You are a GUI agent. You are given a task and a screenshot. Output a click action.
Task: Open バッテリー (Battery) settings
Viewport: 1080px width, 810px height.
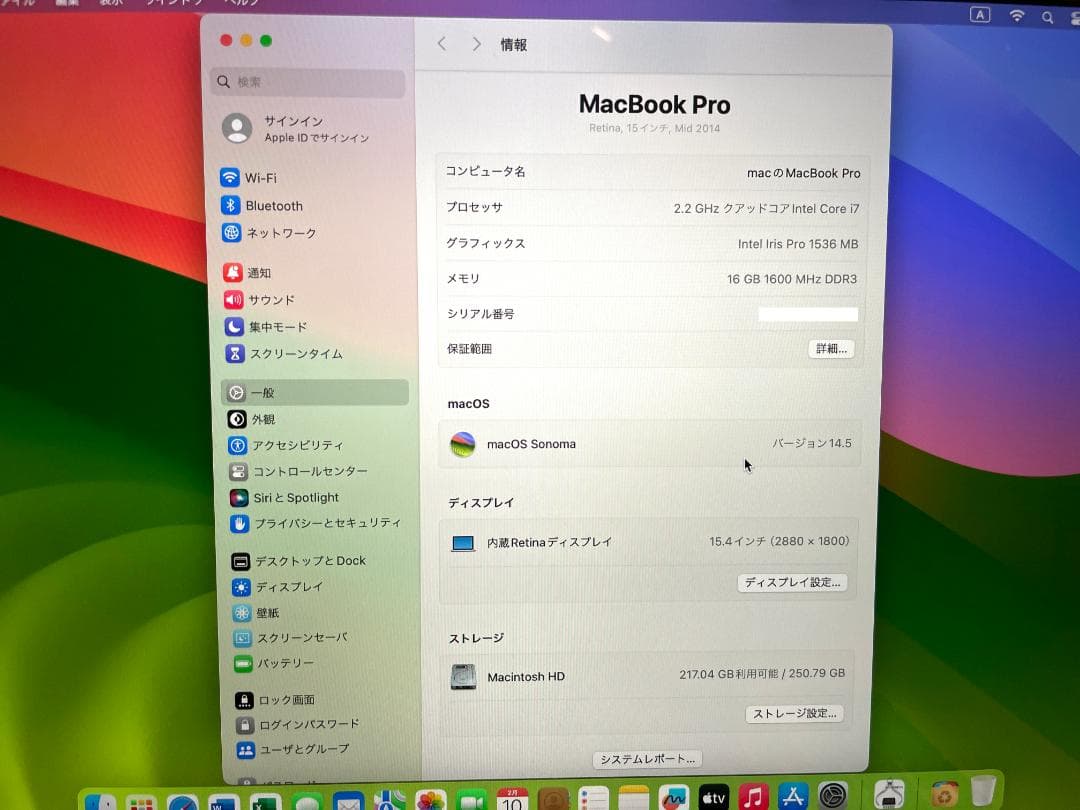(x=266, y=663)
